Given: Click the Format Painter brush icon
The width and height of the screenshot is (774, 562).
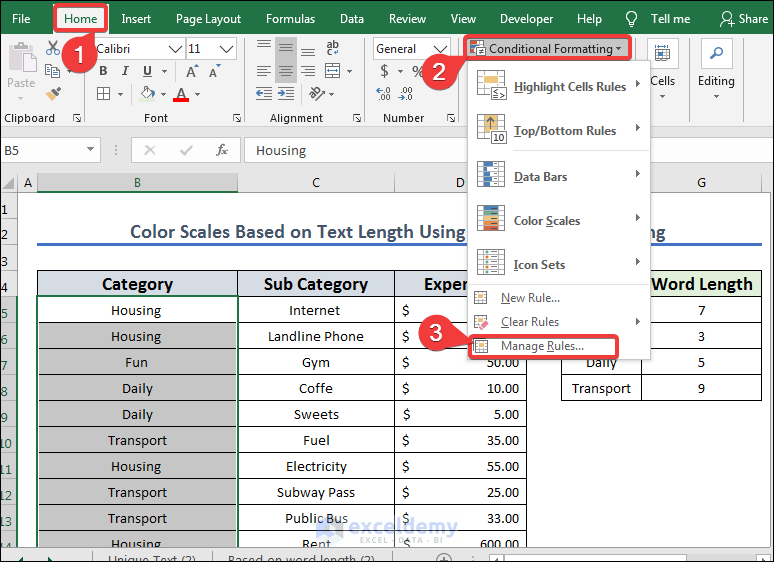Looking at the screenshot, I should pos(54,92).
